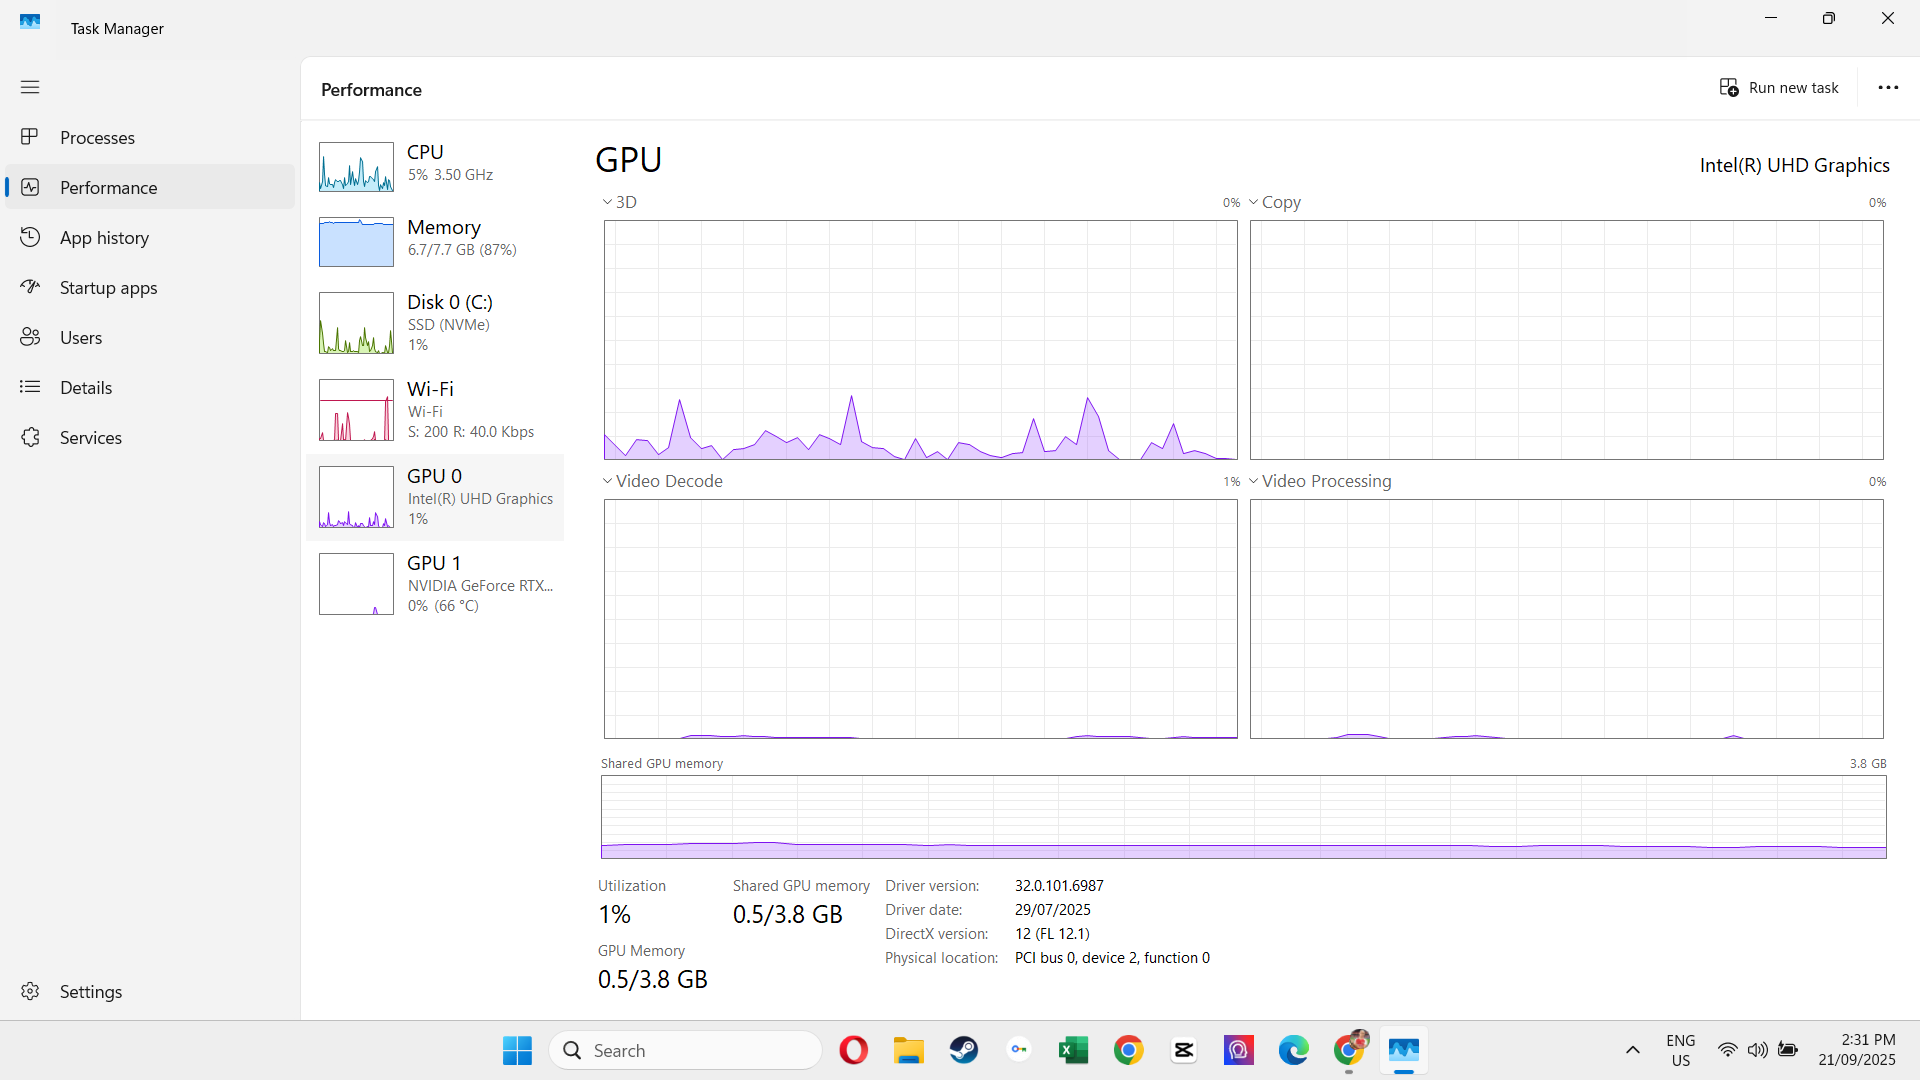Open Settings gear icon at bottom

coord(30,991)
